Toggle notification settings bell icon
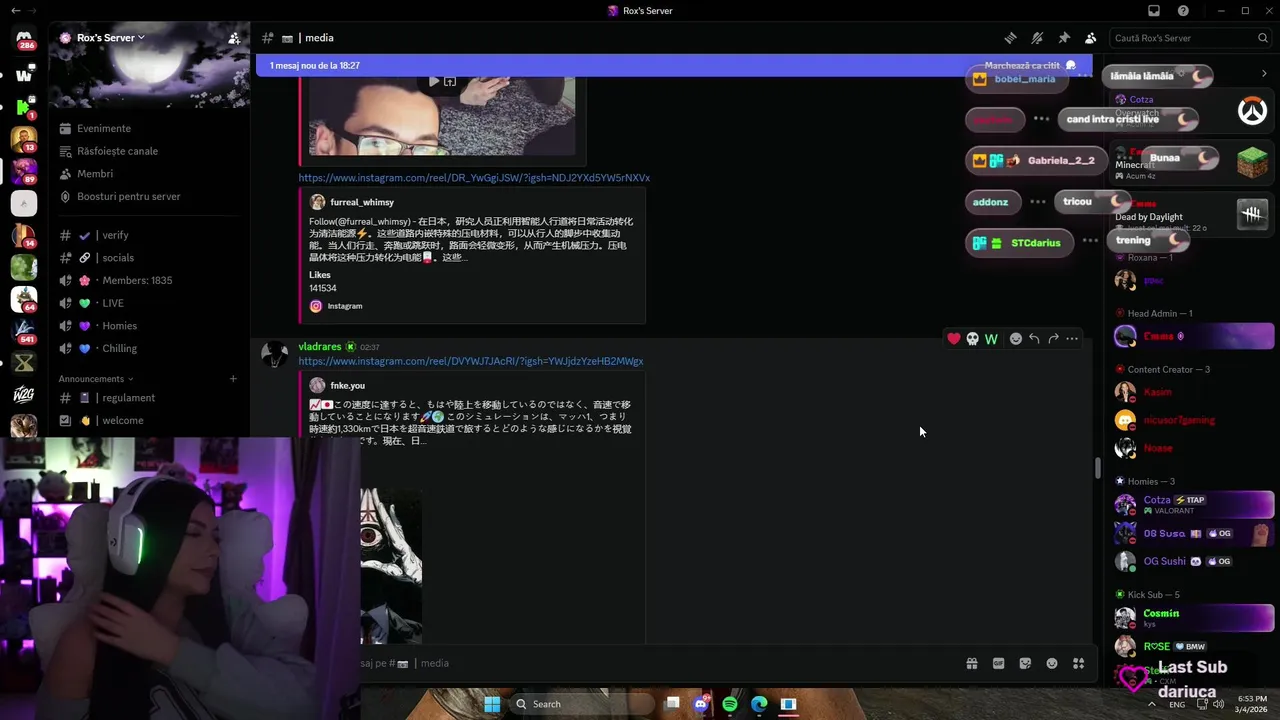Viewport: 1280px width, 720px height. pos(1037,38)
